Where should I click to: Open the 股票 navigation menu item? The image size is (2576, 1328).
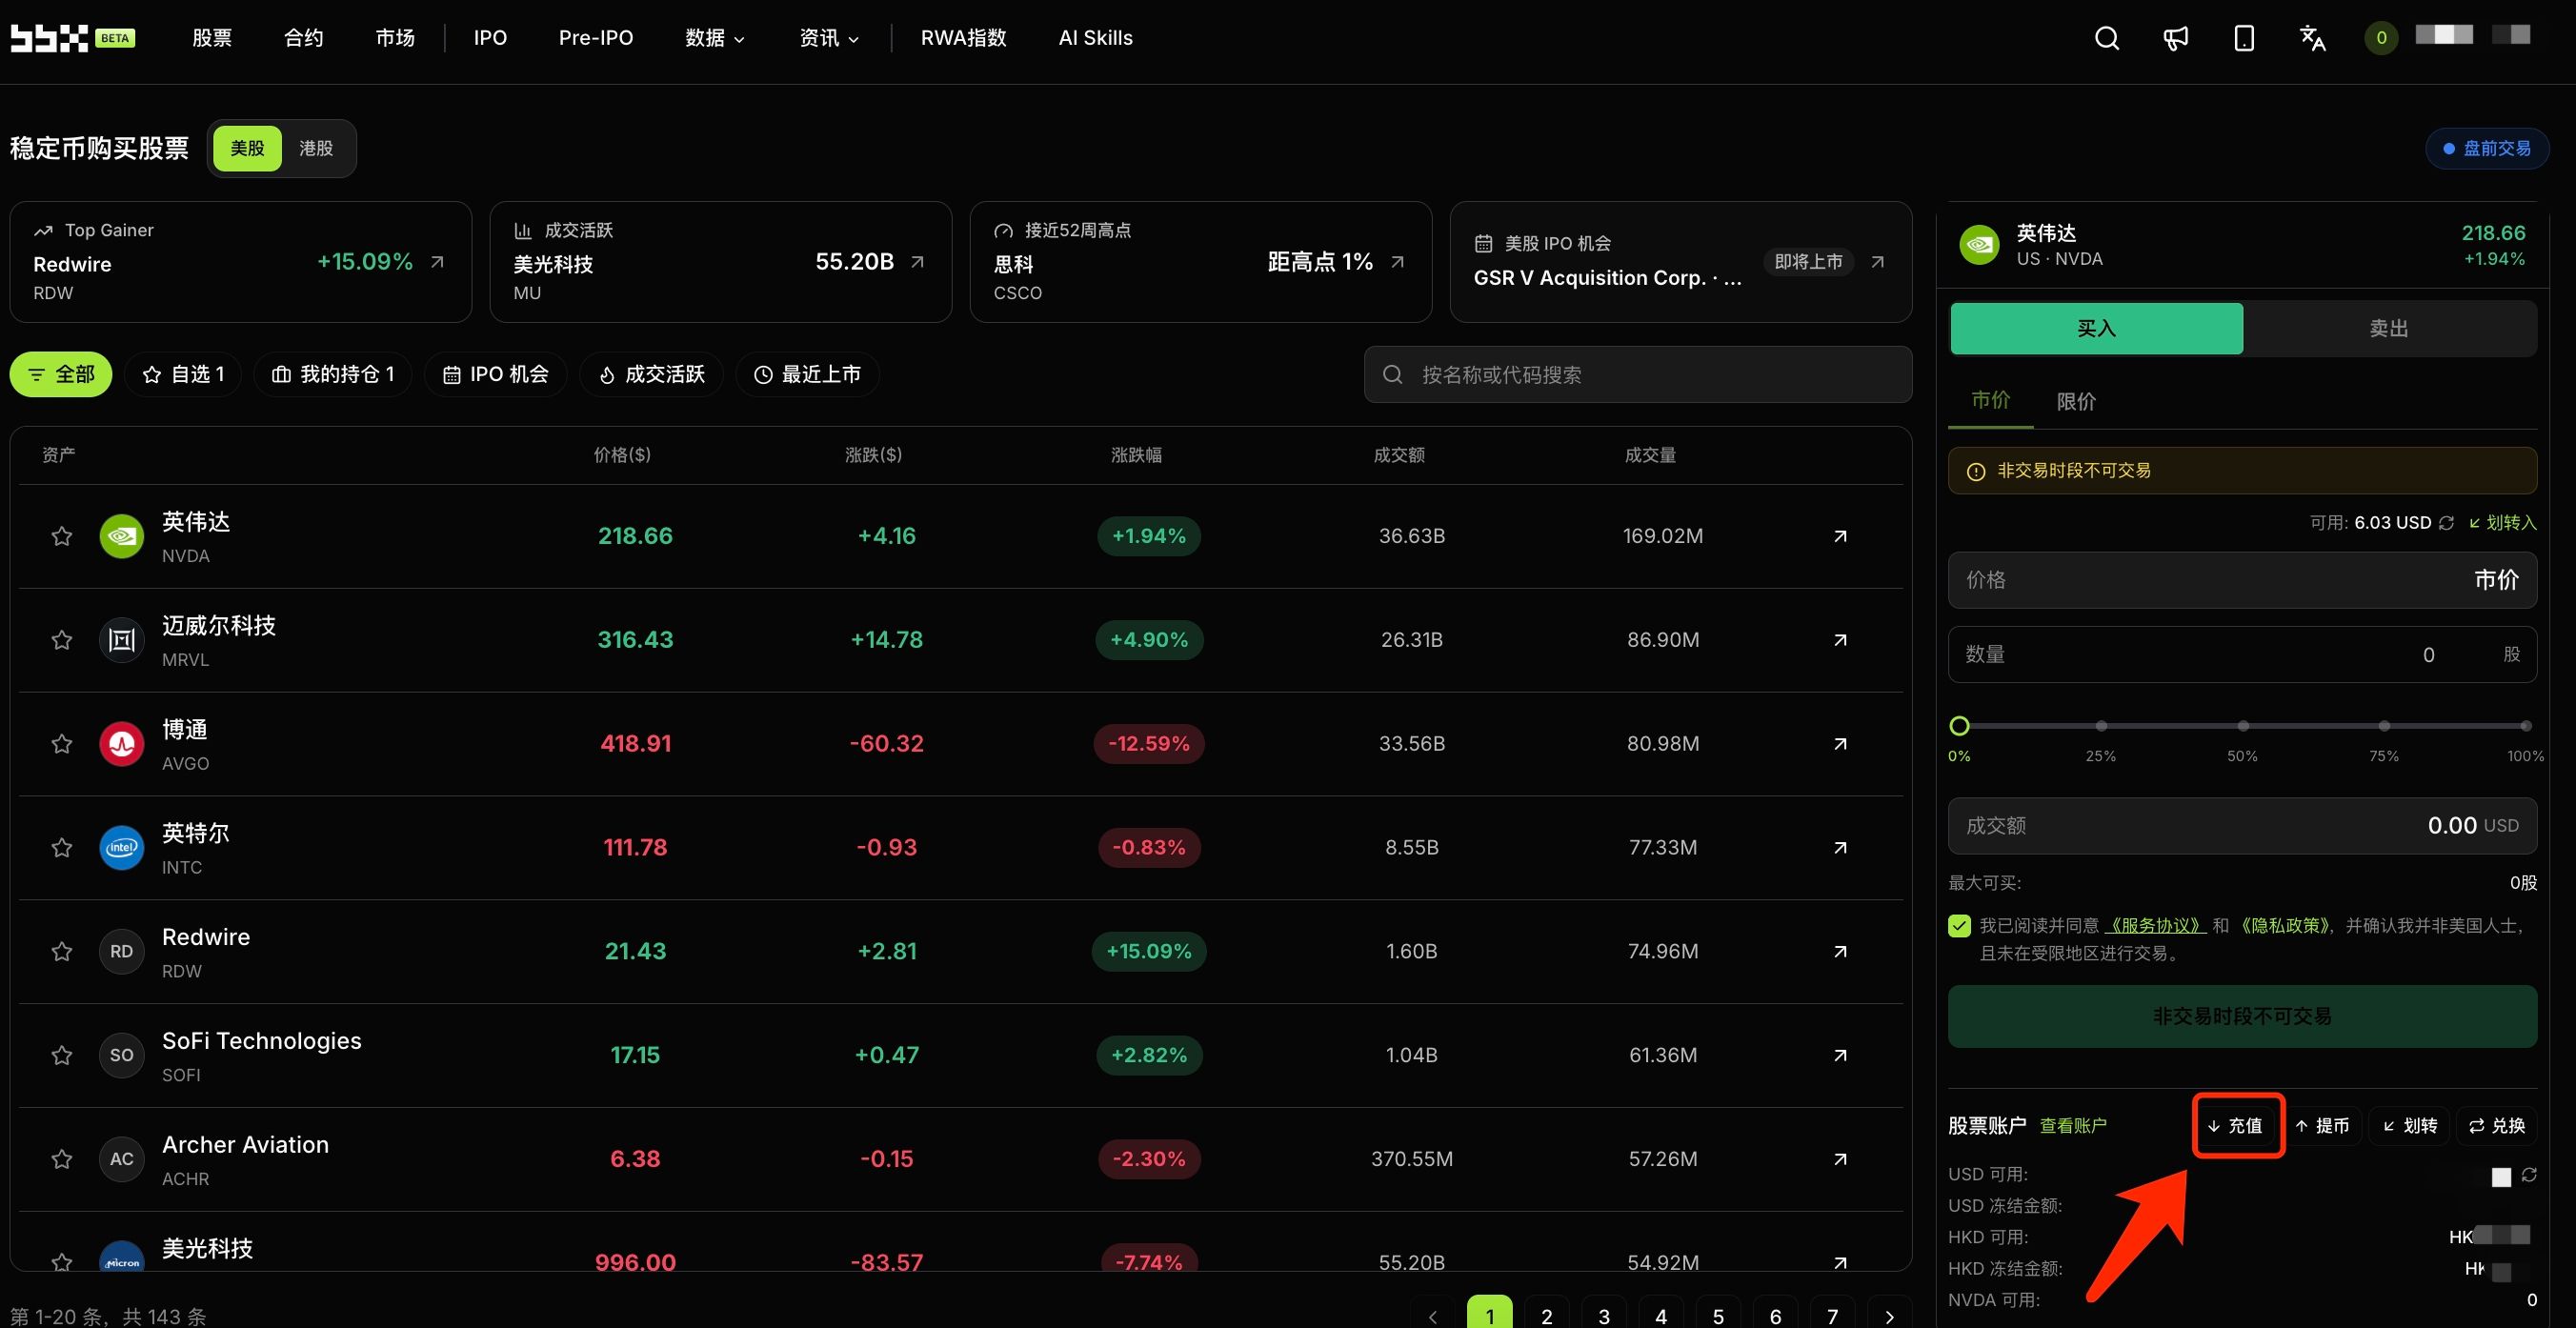tap(212, 38)
